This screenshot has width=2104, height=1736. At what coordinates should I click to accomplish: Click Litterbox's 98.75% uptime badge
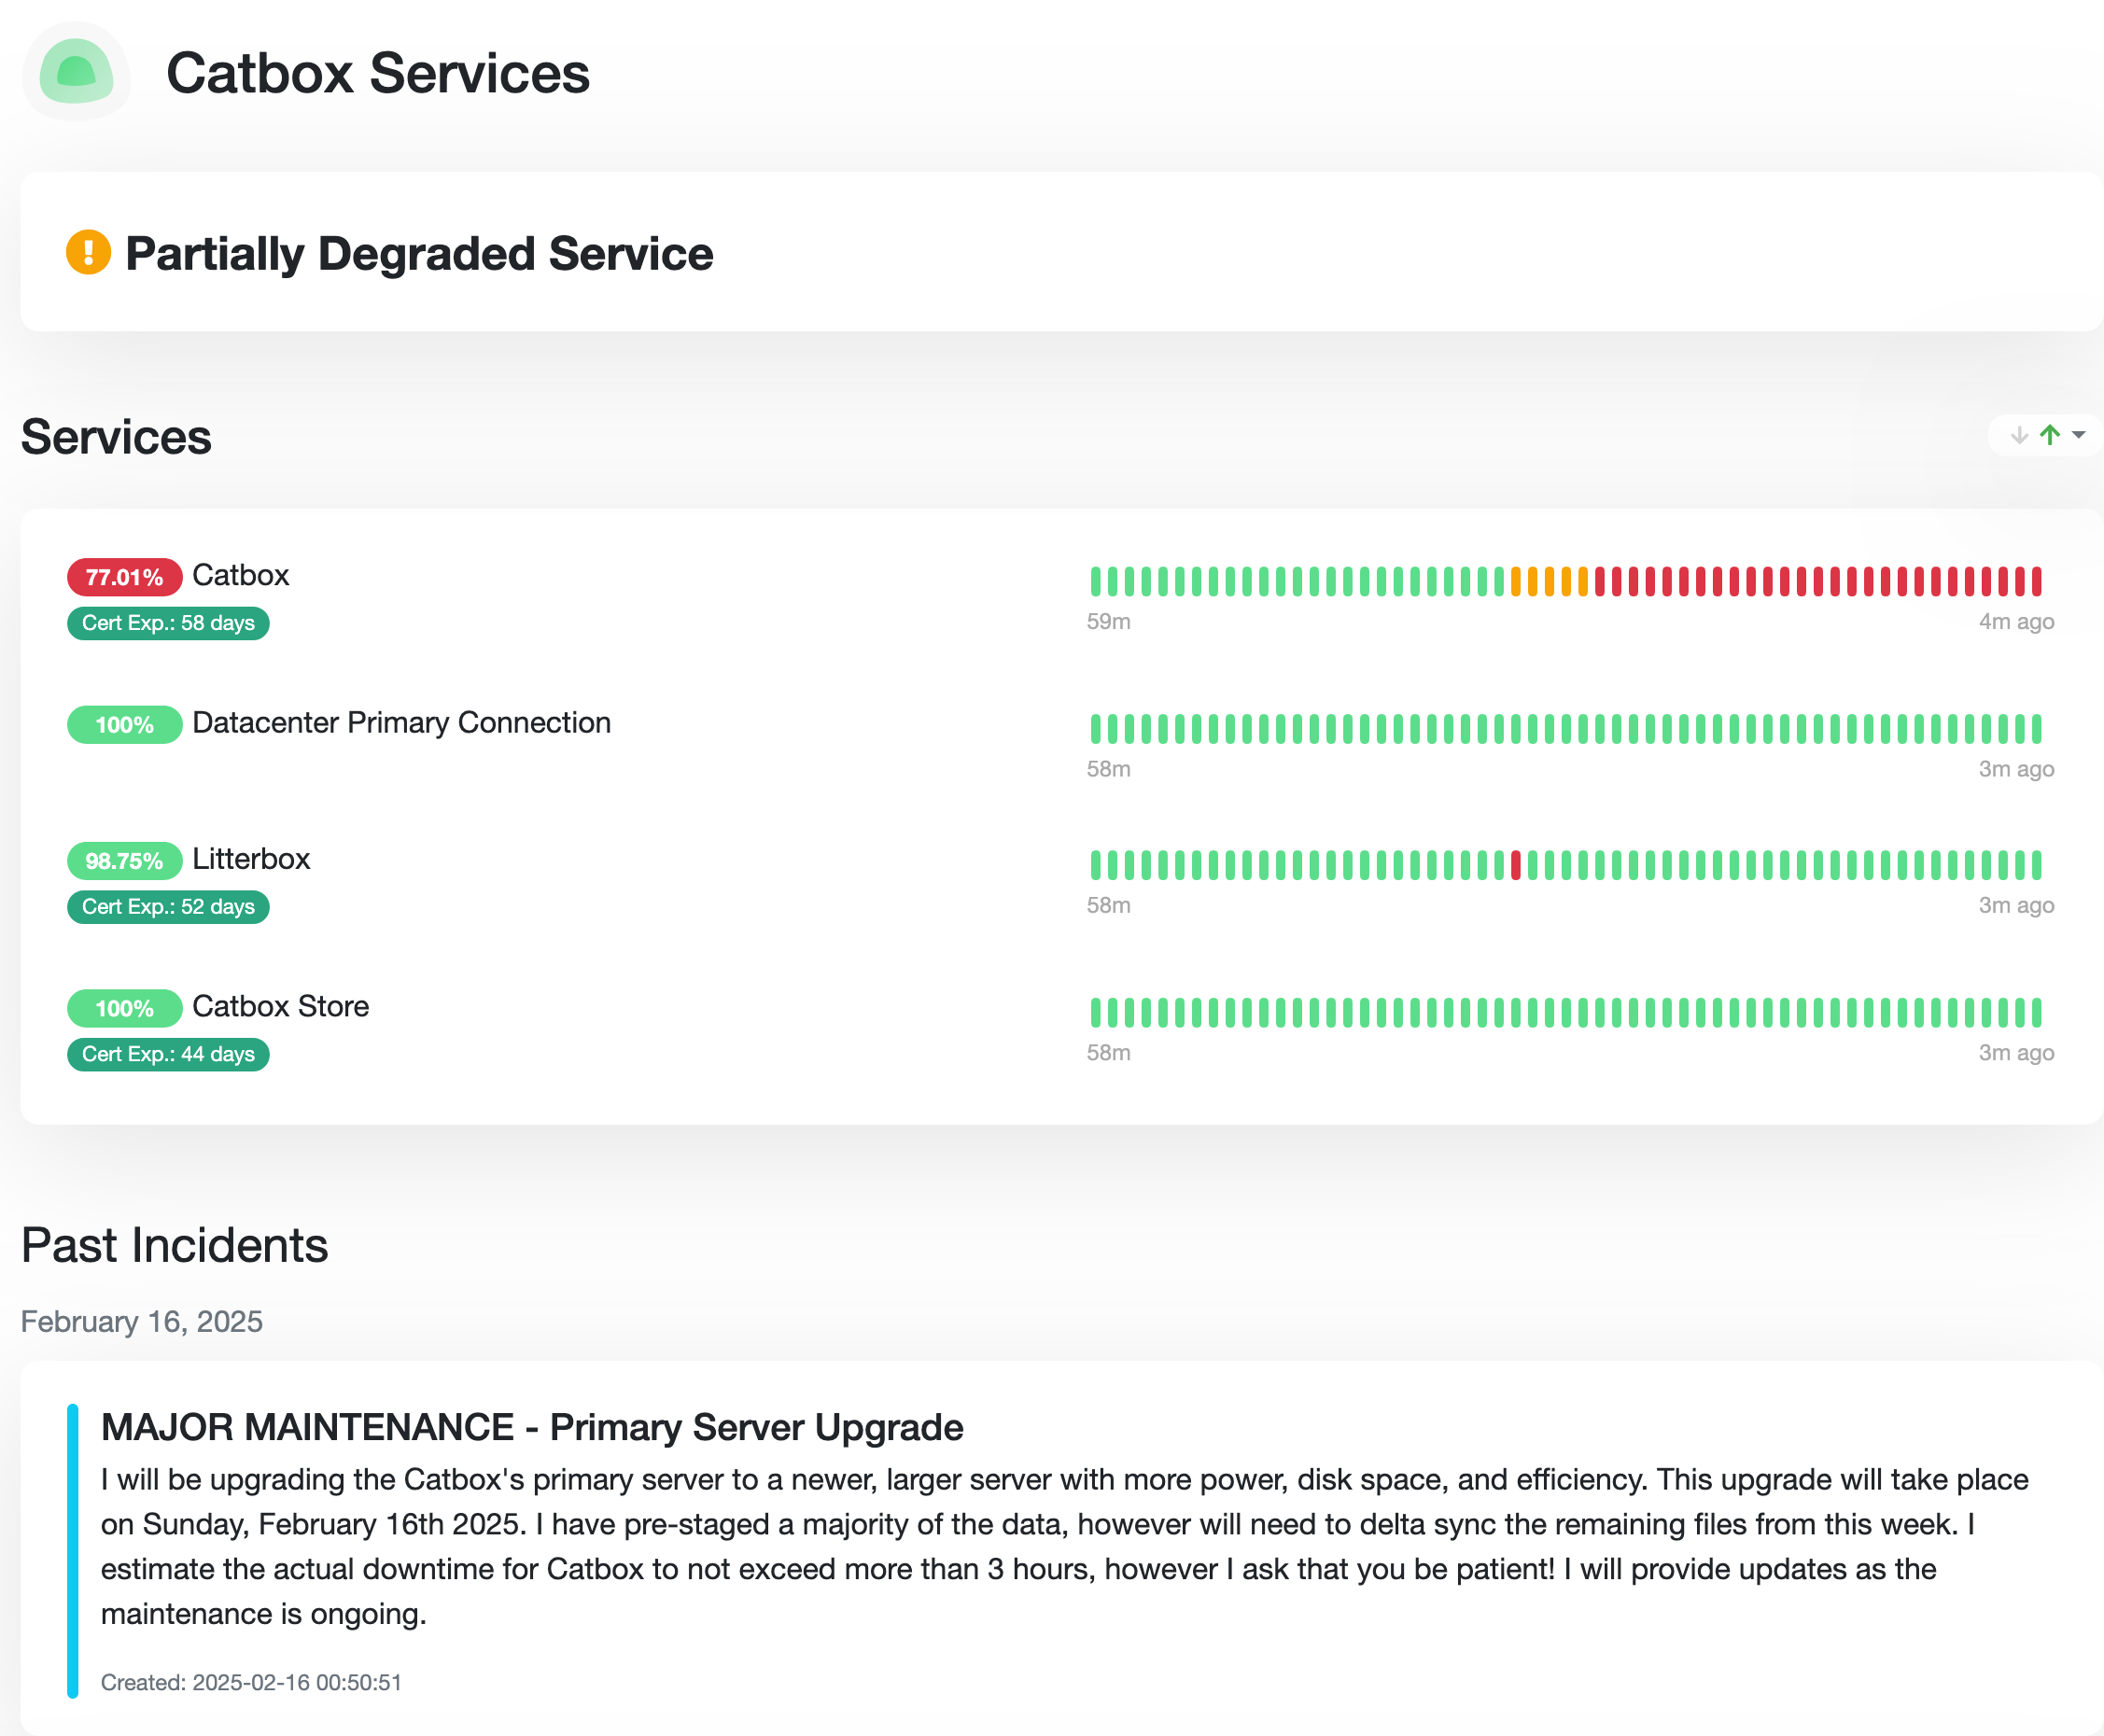click(124, 861)
